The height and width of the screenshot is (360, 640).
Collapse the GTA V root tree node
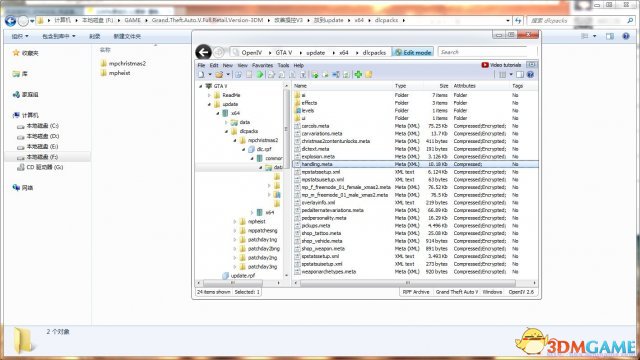200,86
